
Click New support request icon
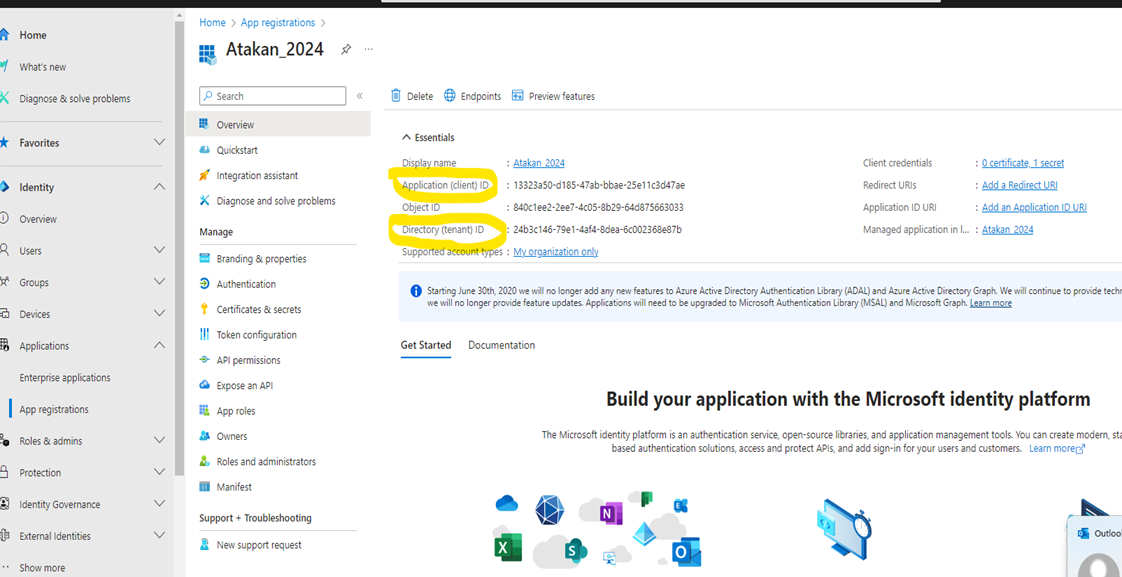[x=204, y=545]
